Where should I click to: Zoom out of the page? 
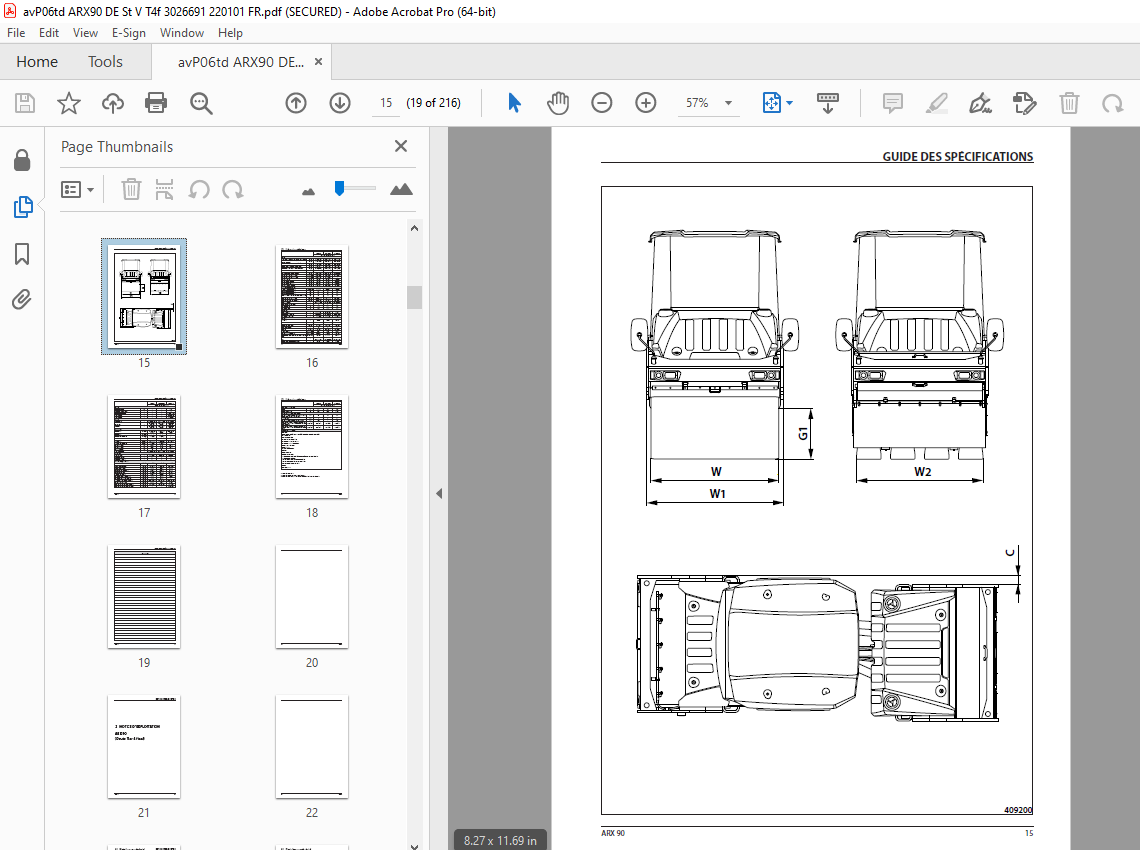601,103
